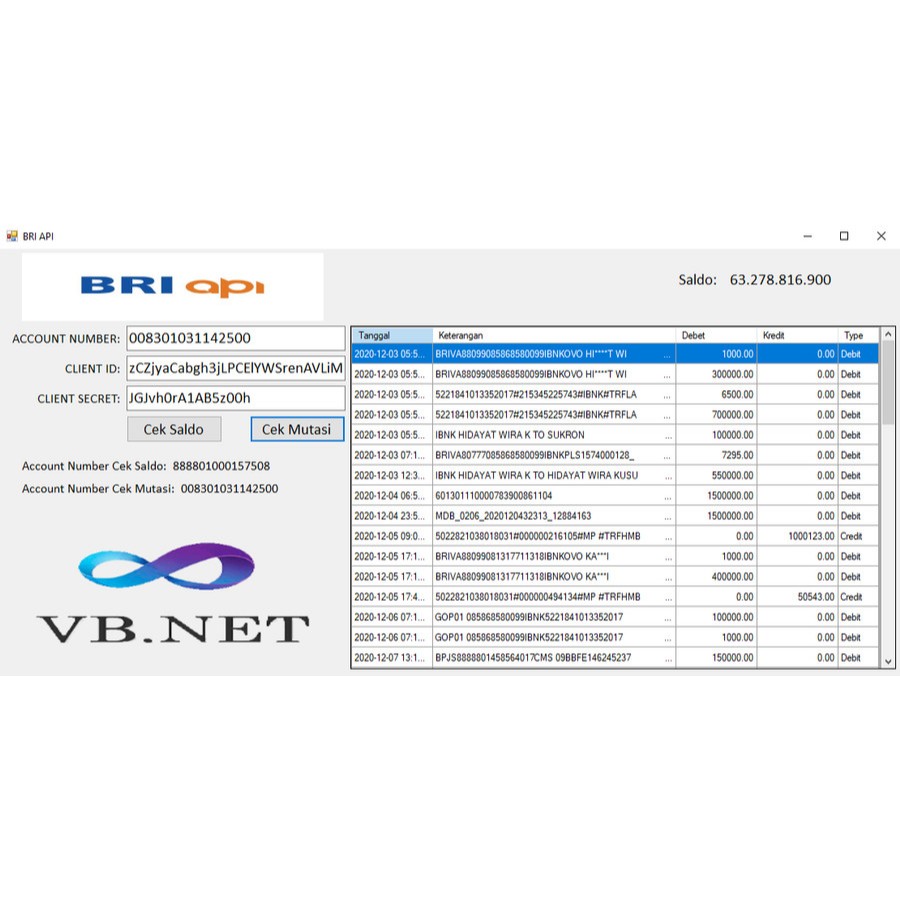900x900 pixels.
Task: Click the CLIENT SECRET input field
Action: click(236, 398)
